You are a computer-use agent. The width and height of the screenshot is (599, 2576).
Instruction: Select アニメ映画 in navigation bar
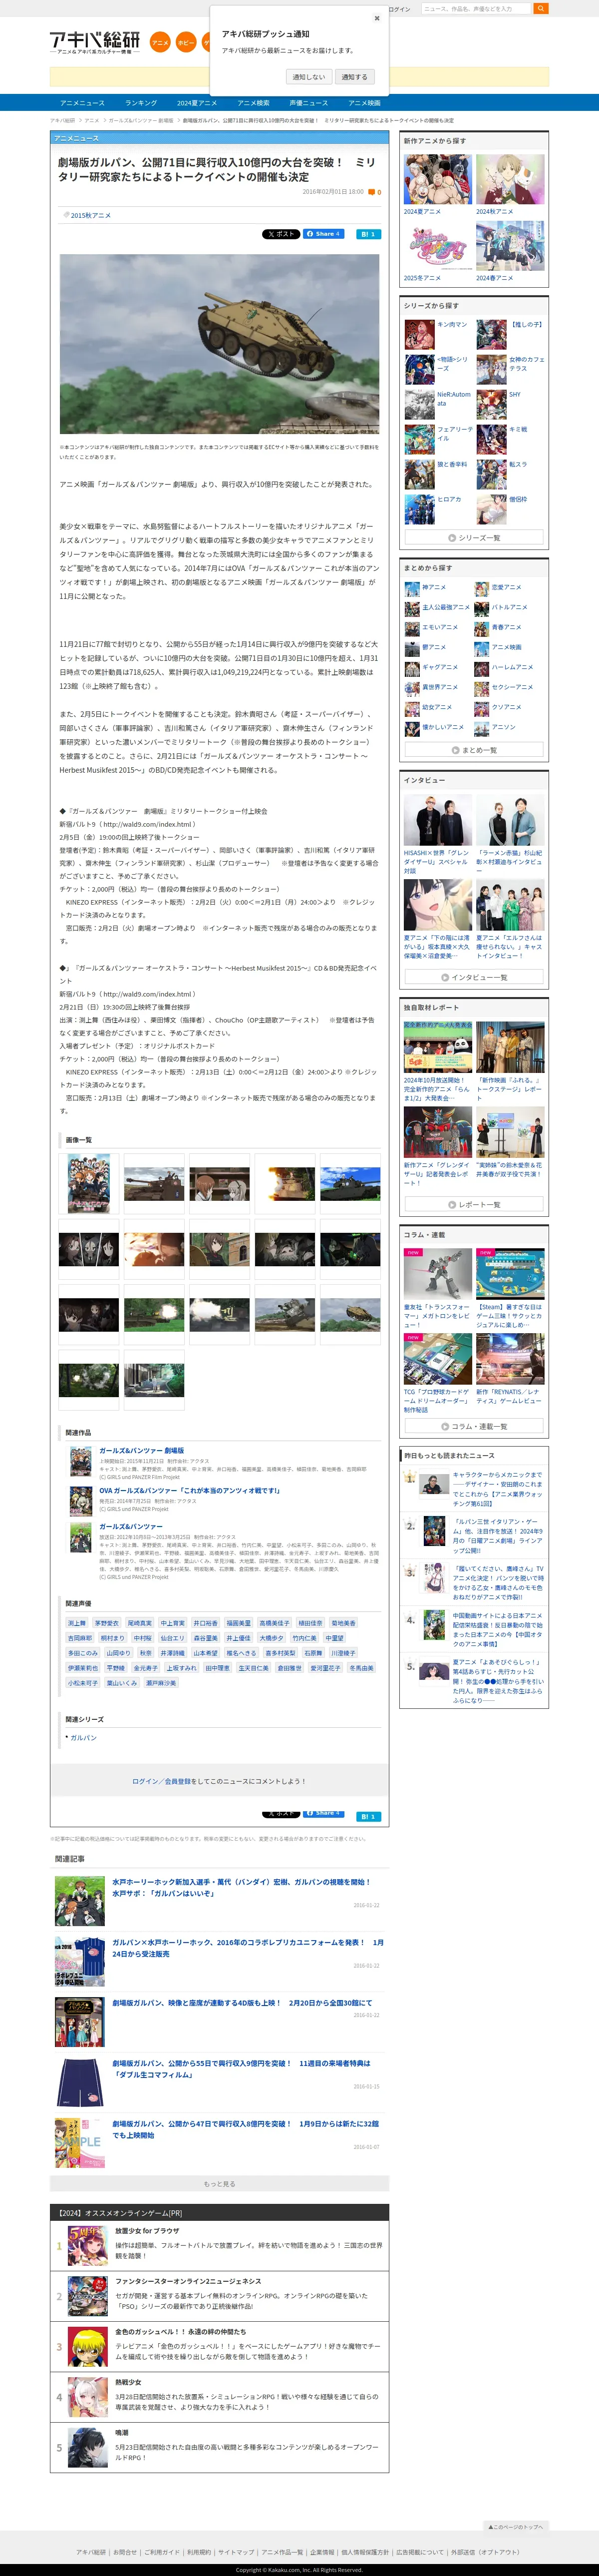(x=364, y=103)
